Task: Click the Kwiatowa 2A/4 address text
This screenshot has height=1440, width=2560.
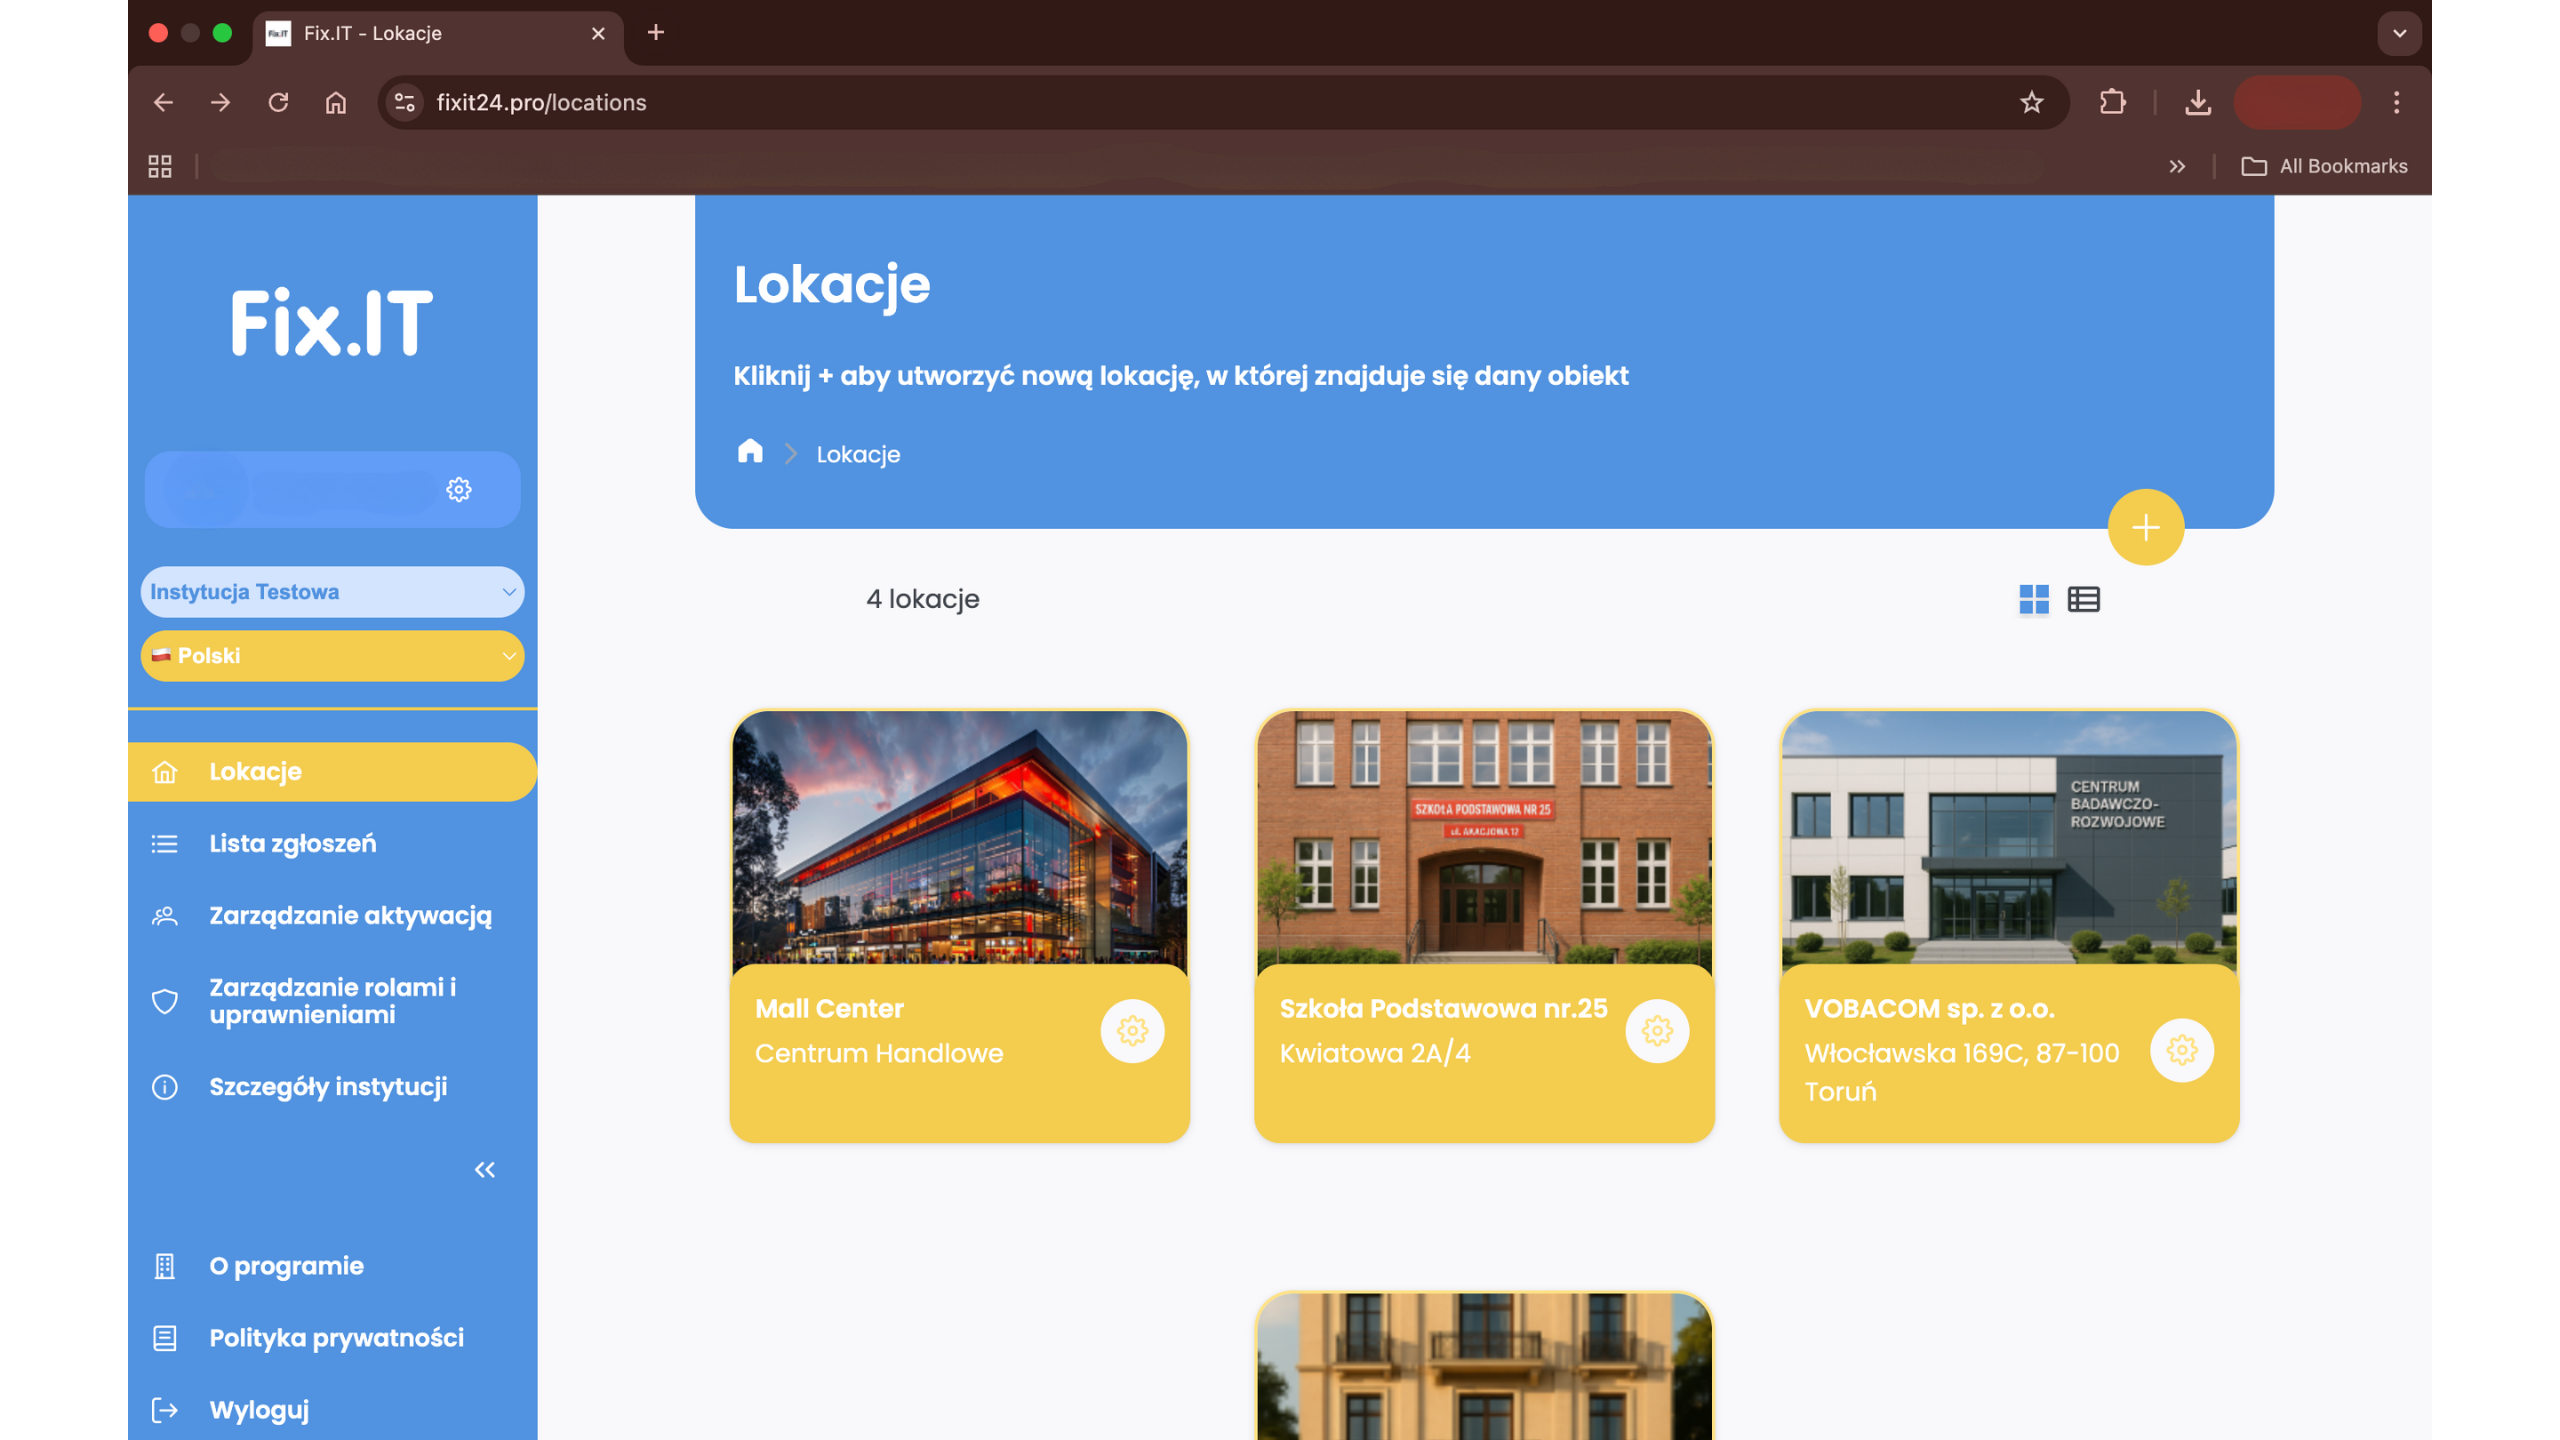Action: point(1375,1053)
